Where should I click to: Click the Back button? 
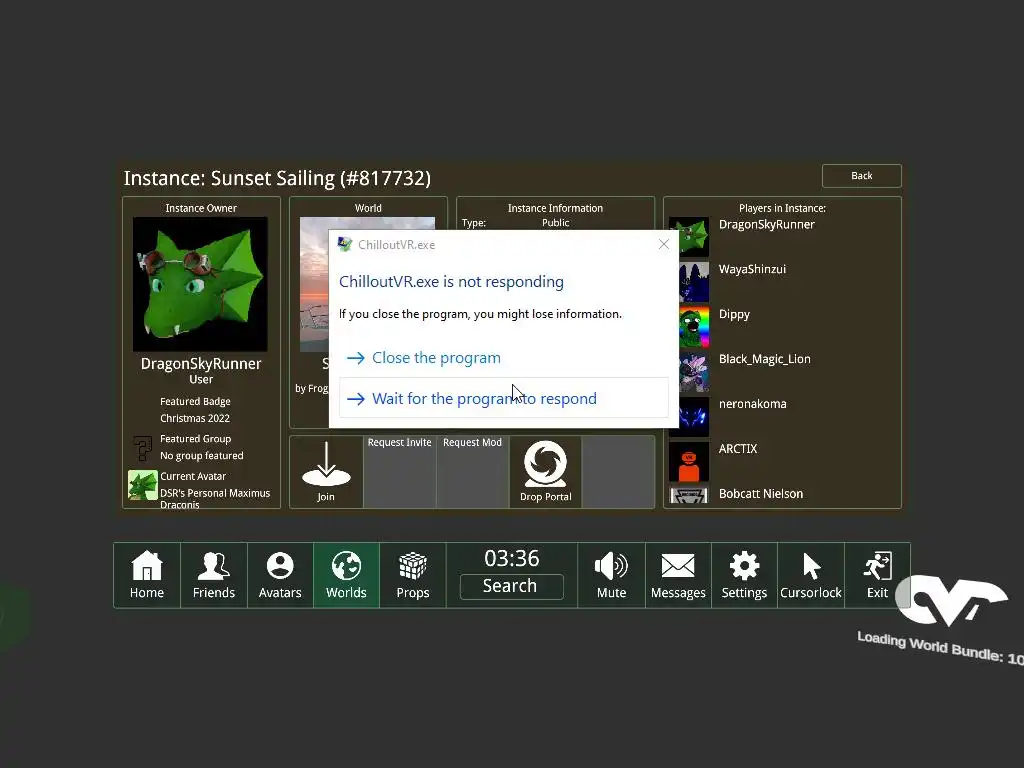861,176
